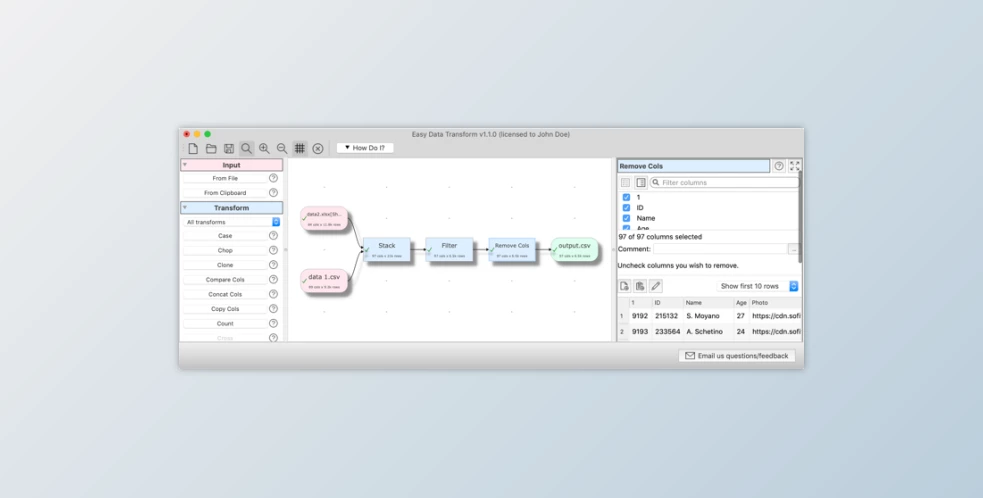Zoom in on the canvas
Screen dimensions: 983x498
click(264, 149)
